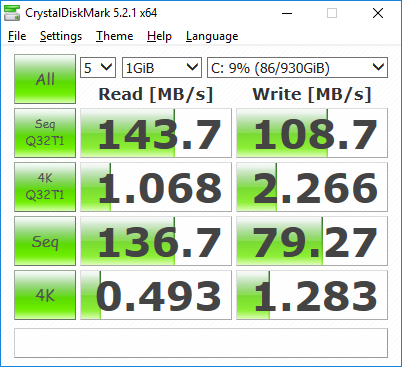Click the Seq Q32T1 read result 143.7

tap(156, 133)
